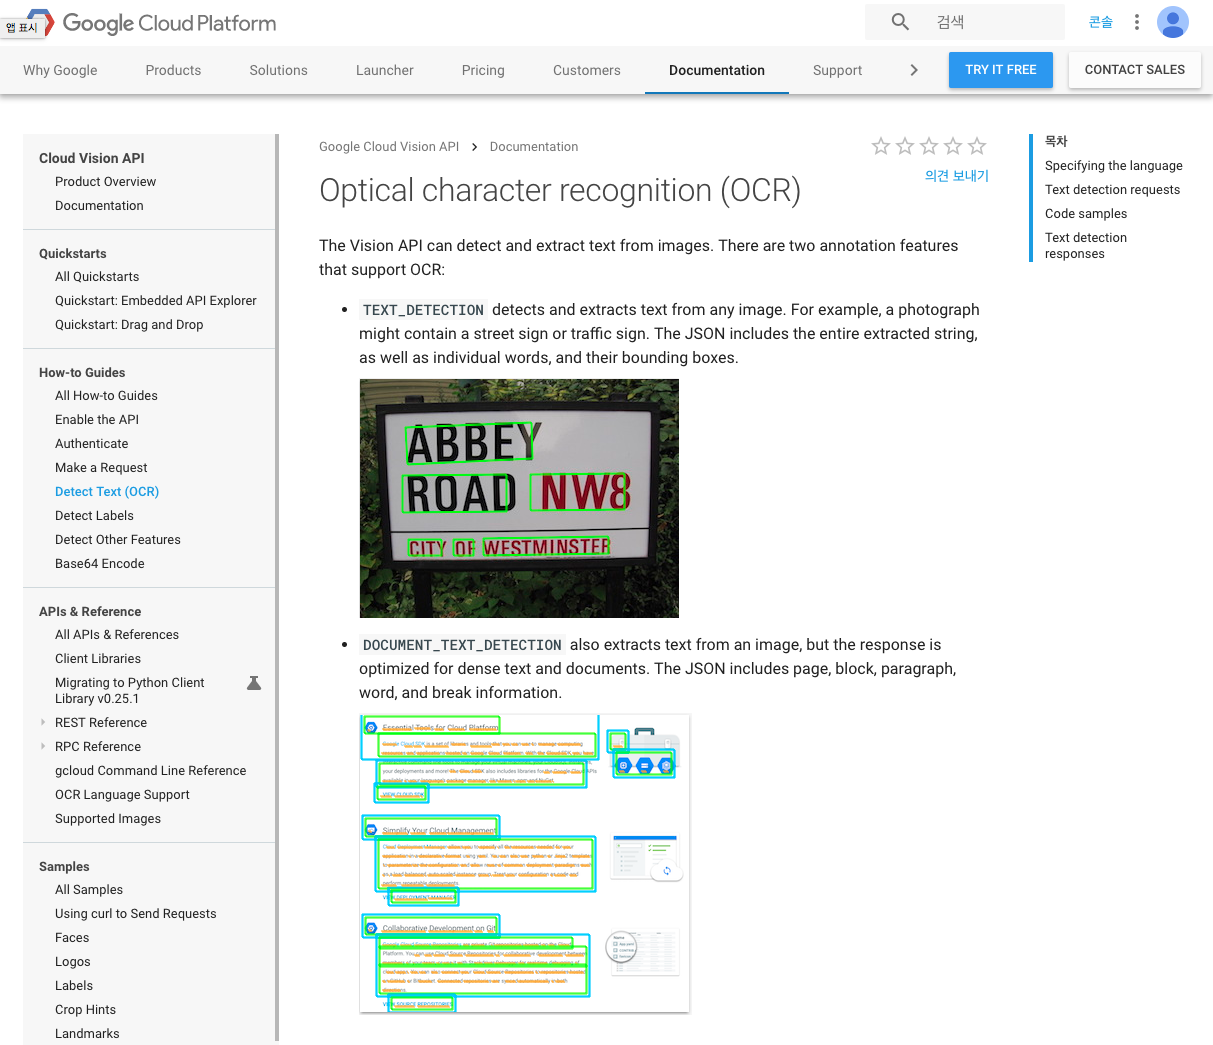This screenshot has width=1213, height=1045.
Task: Open the 콘솔 console link
Action: (1101, 22)
